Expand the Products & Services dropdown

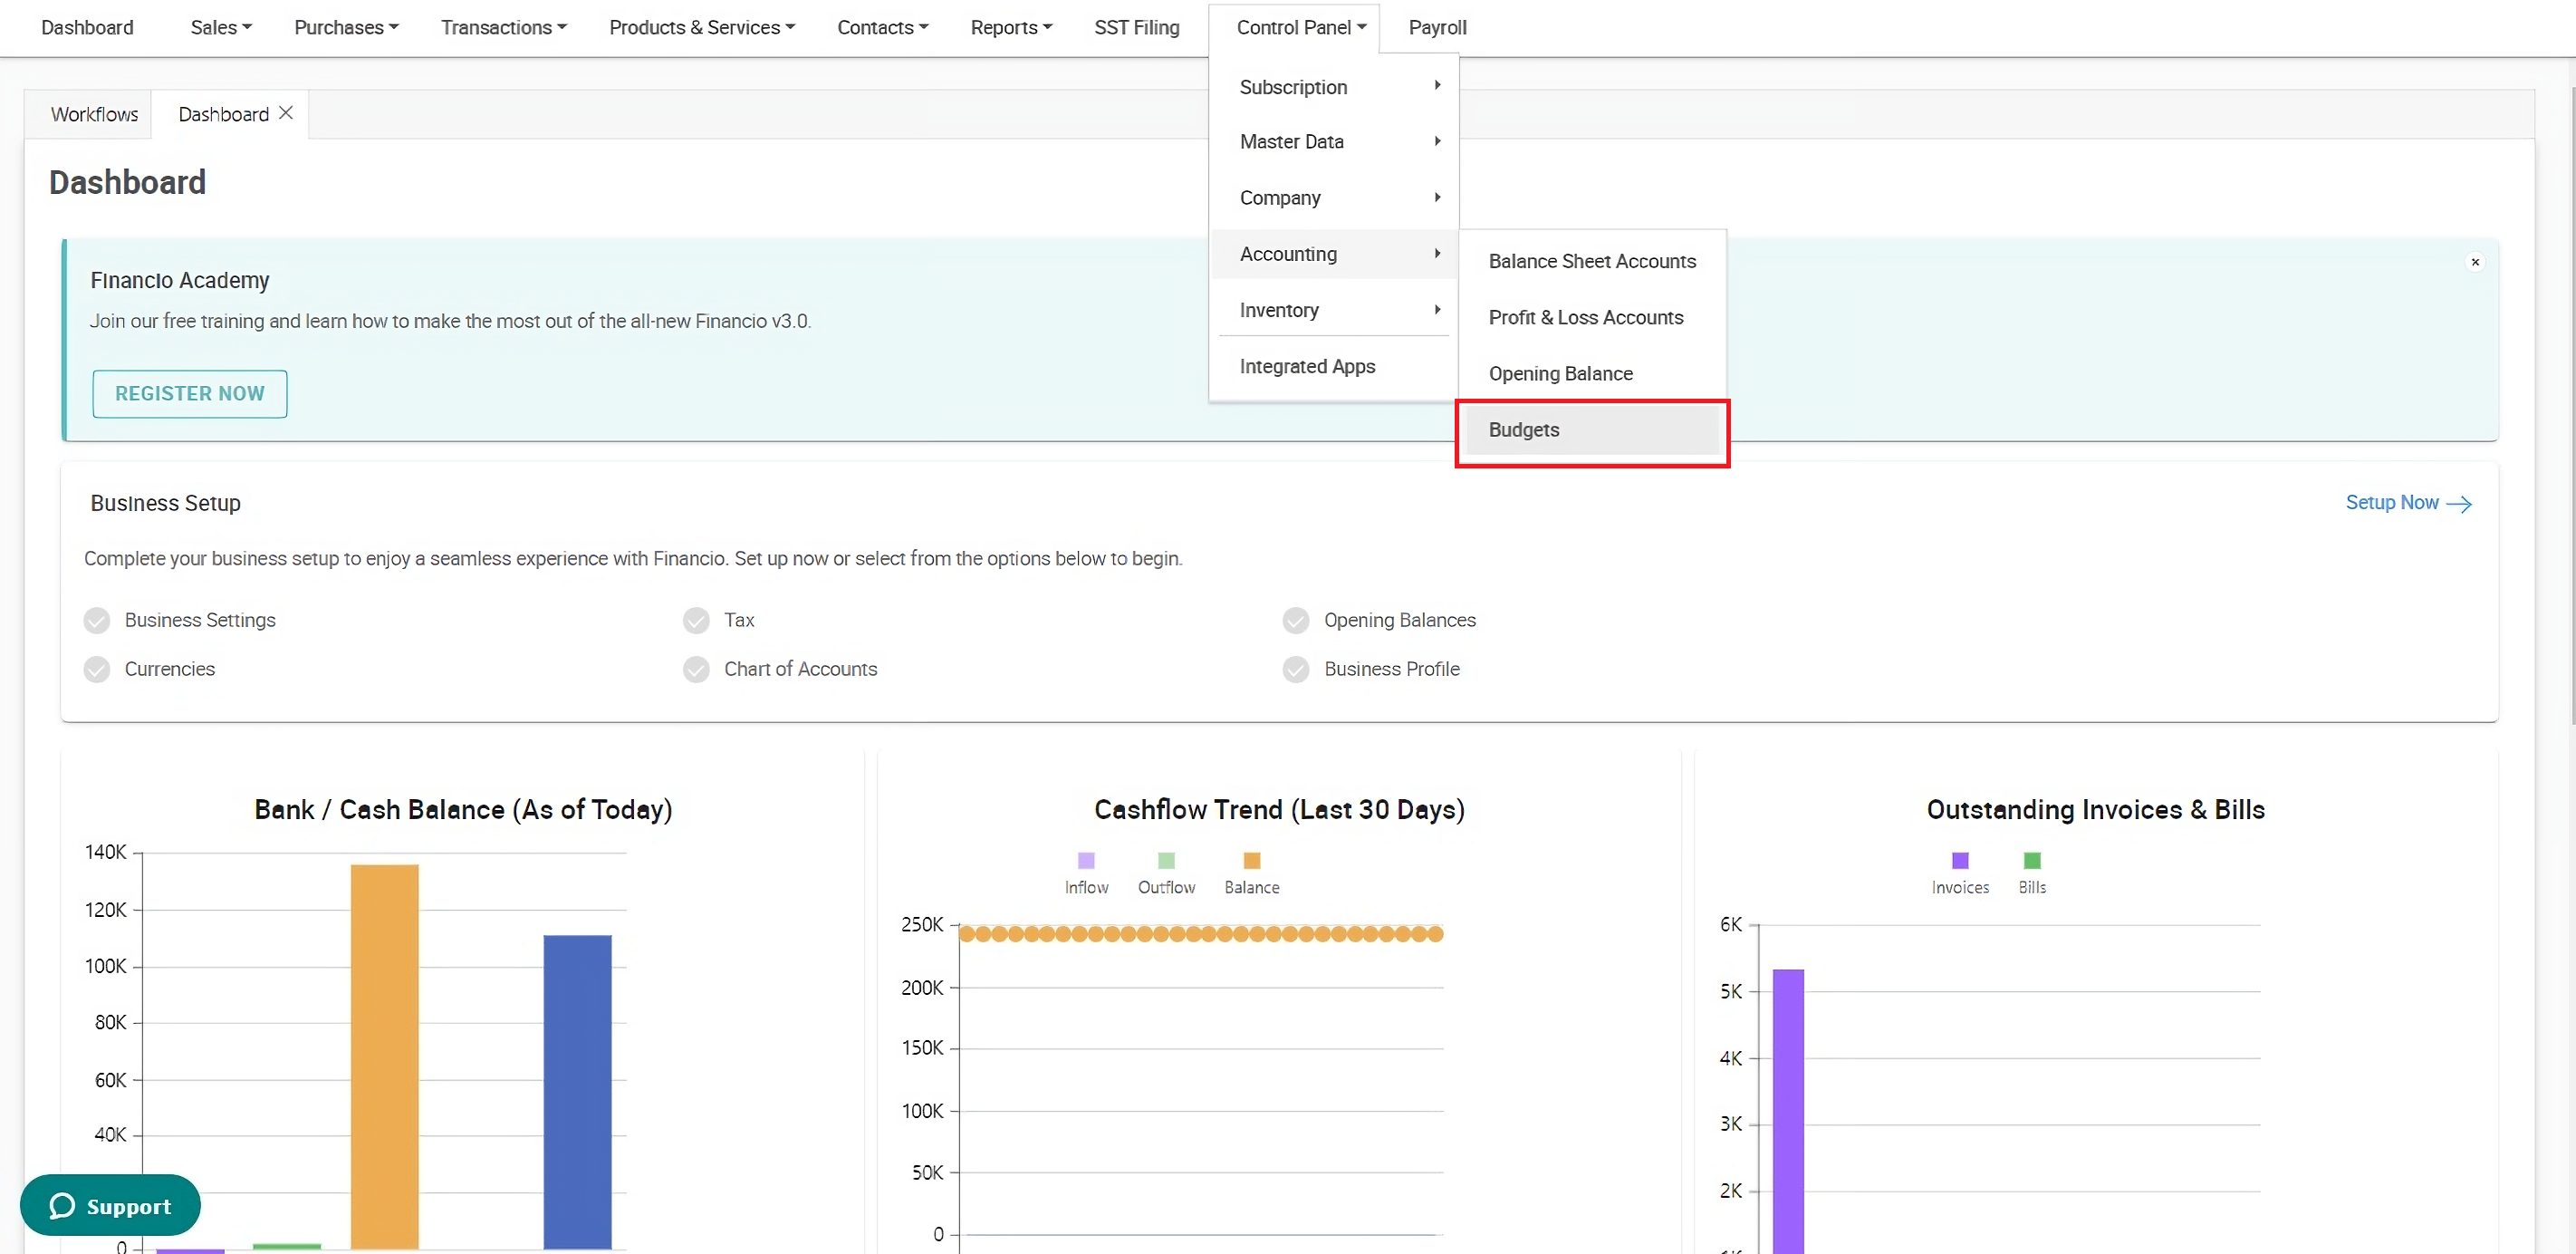702,27
